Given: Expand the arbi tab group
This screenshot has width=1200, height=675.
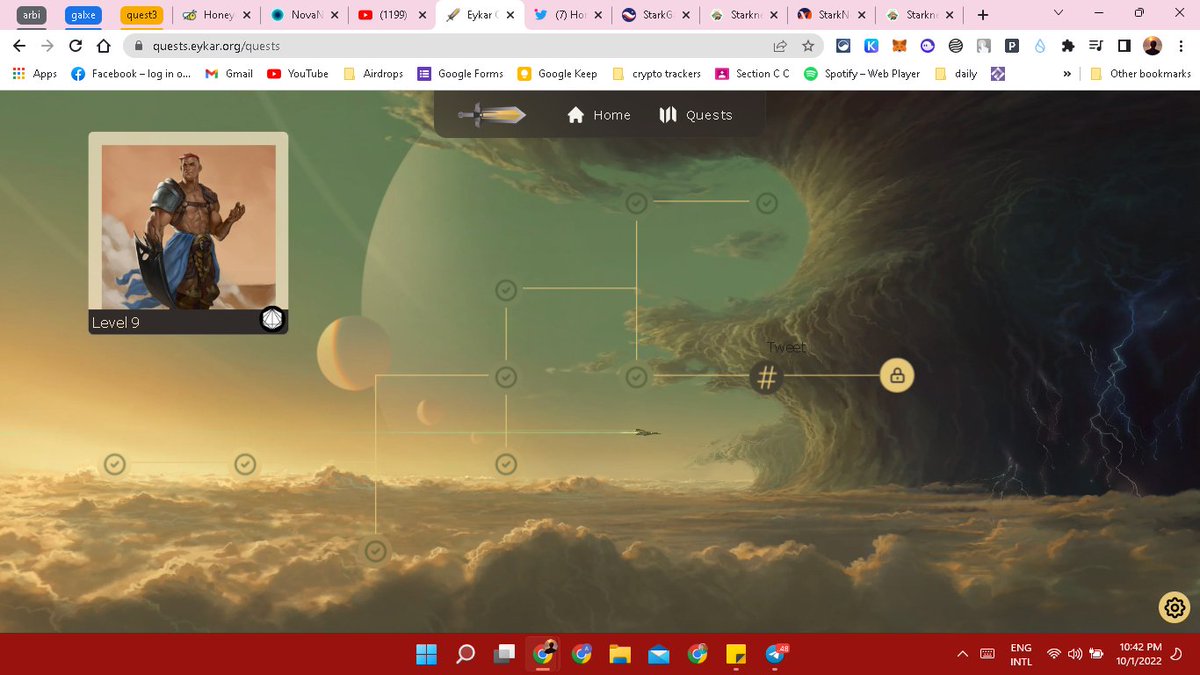Looking at the screenshot, I should [34, 15].
